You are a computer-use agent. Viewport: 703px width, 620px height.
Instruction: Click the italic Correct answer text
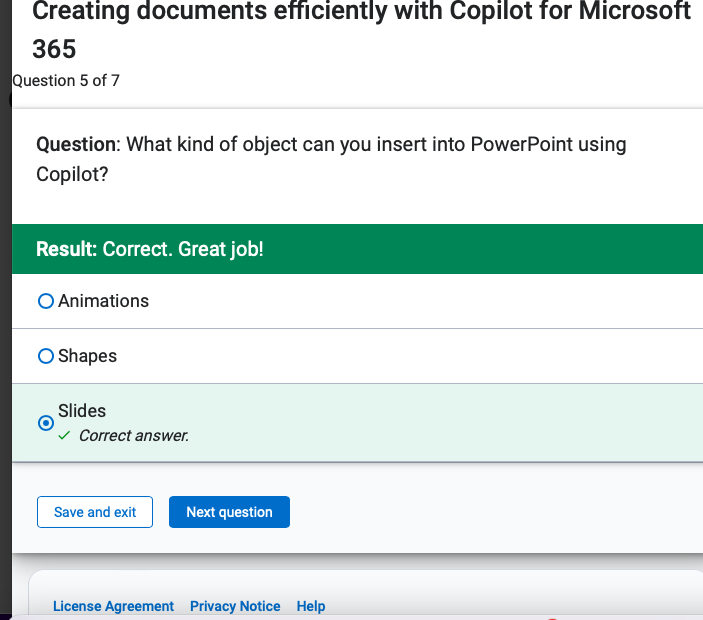click(x=134, y=436)
